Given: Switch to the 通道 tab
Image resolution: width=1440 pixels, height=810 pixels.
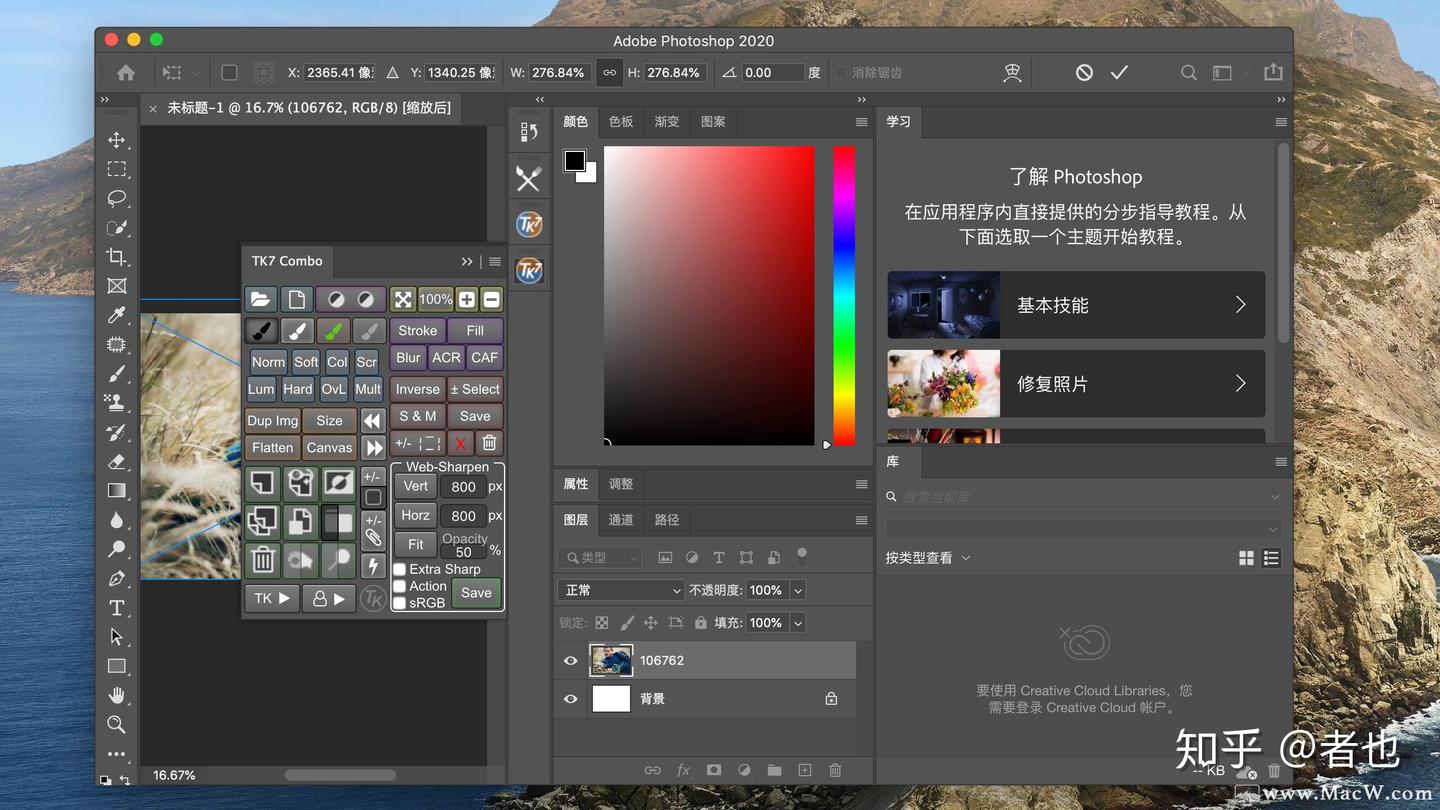Looking at the screenshot, I should [620, 520].
